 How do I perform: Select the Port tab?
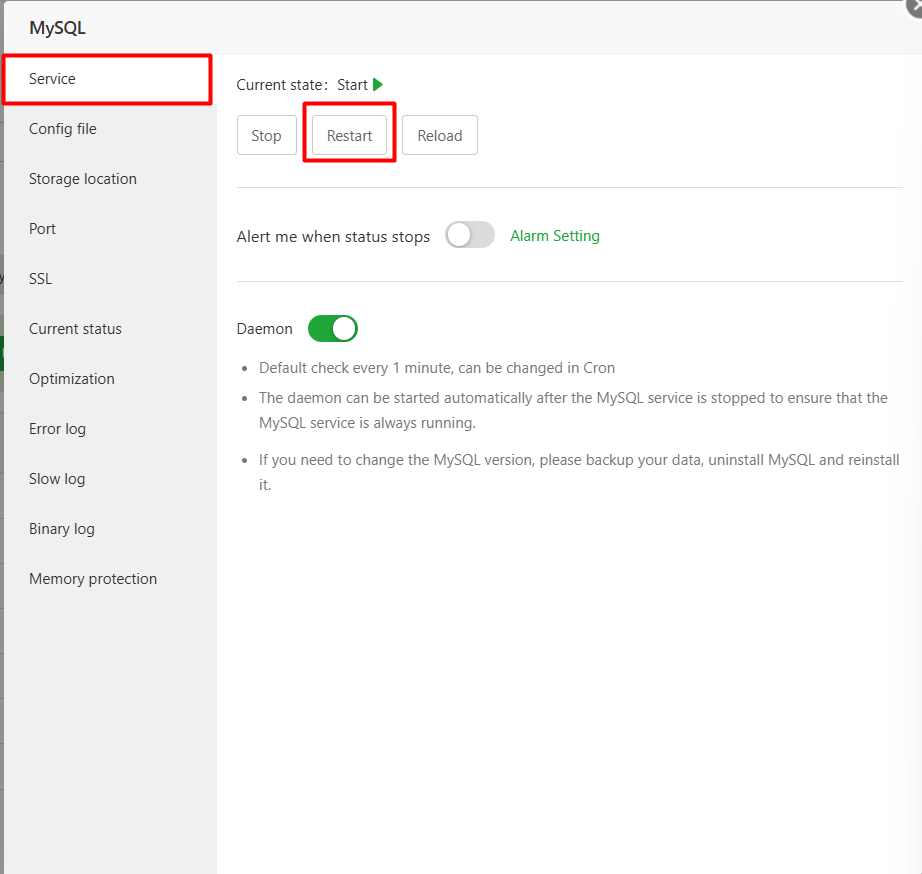click(110, 229)
